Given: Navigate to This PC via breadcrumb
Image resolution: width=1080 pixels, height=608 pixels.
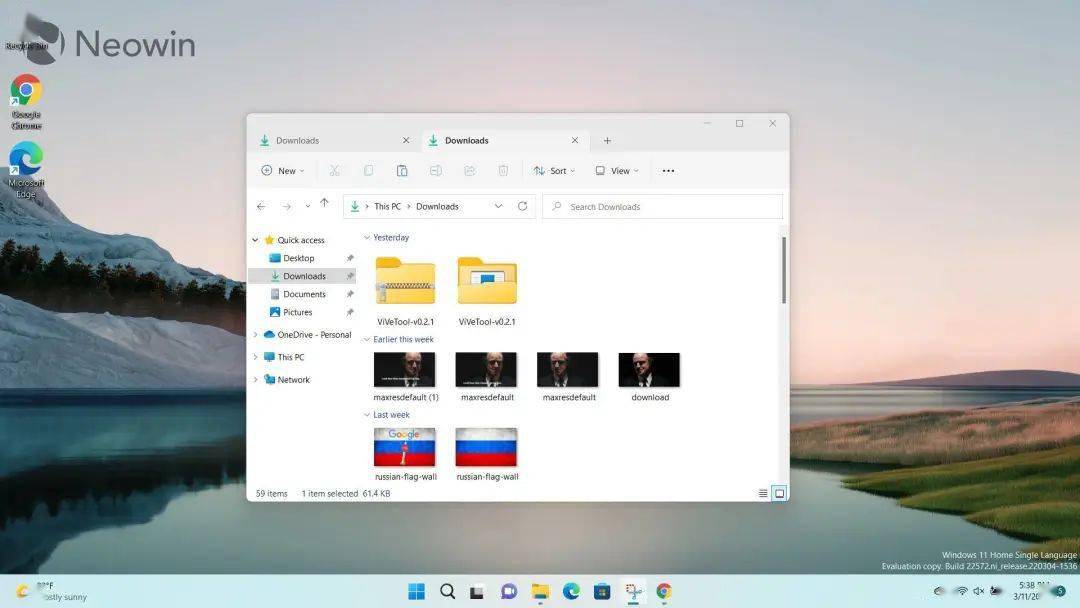Looking at the screenshot, I should click(x=387, y=206).
